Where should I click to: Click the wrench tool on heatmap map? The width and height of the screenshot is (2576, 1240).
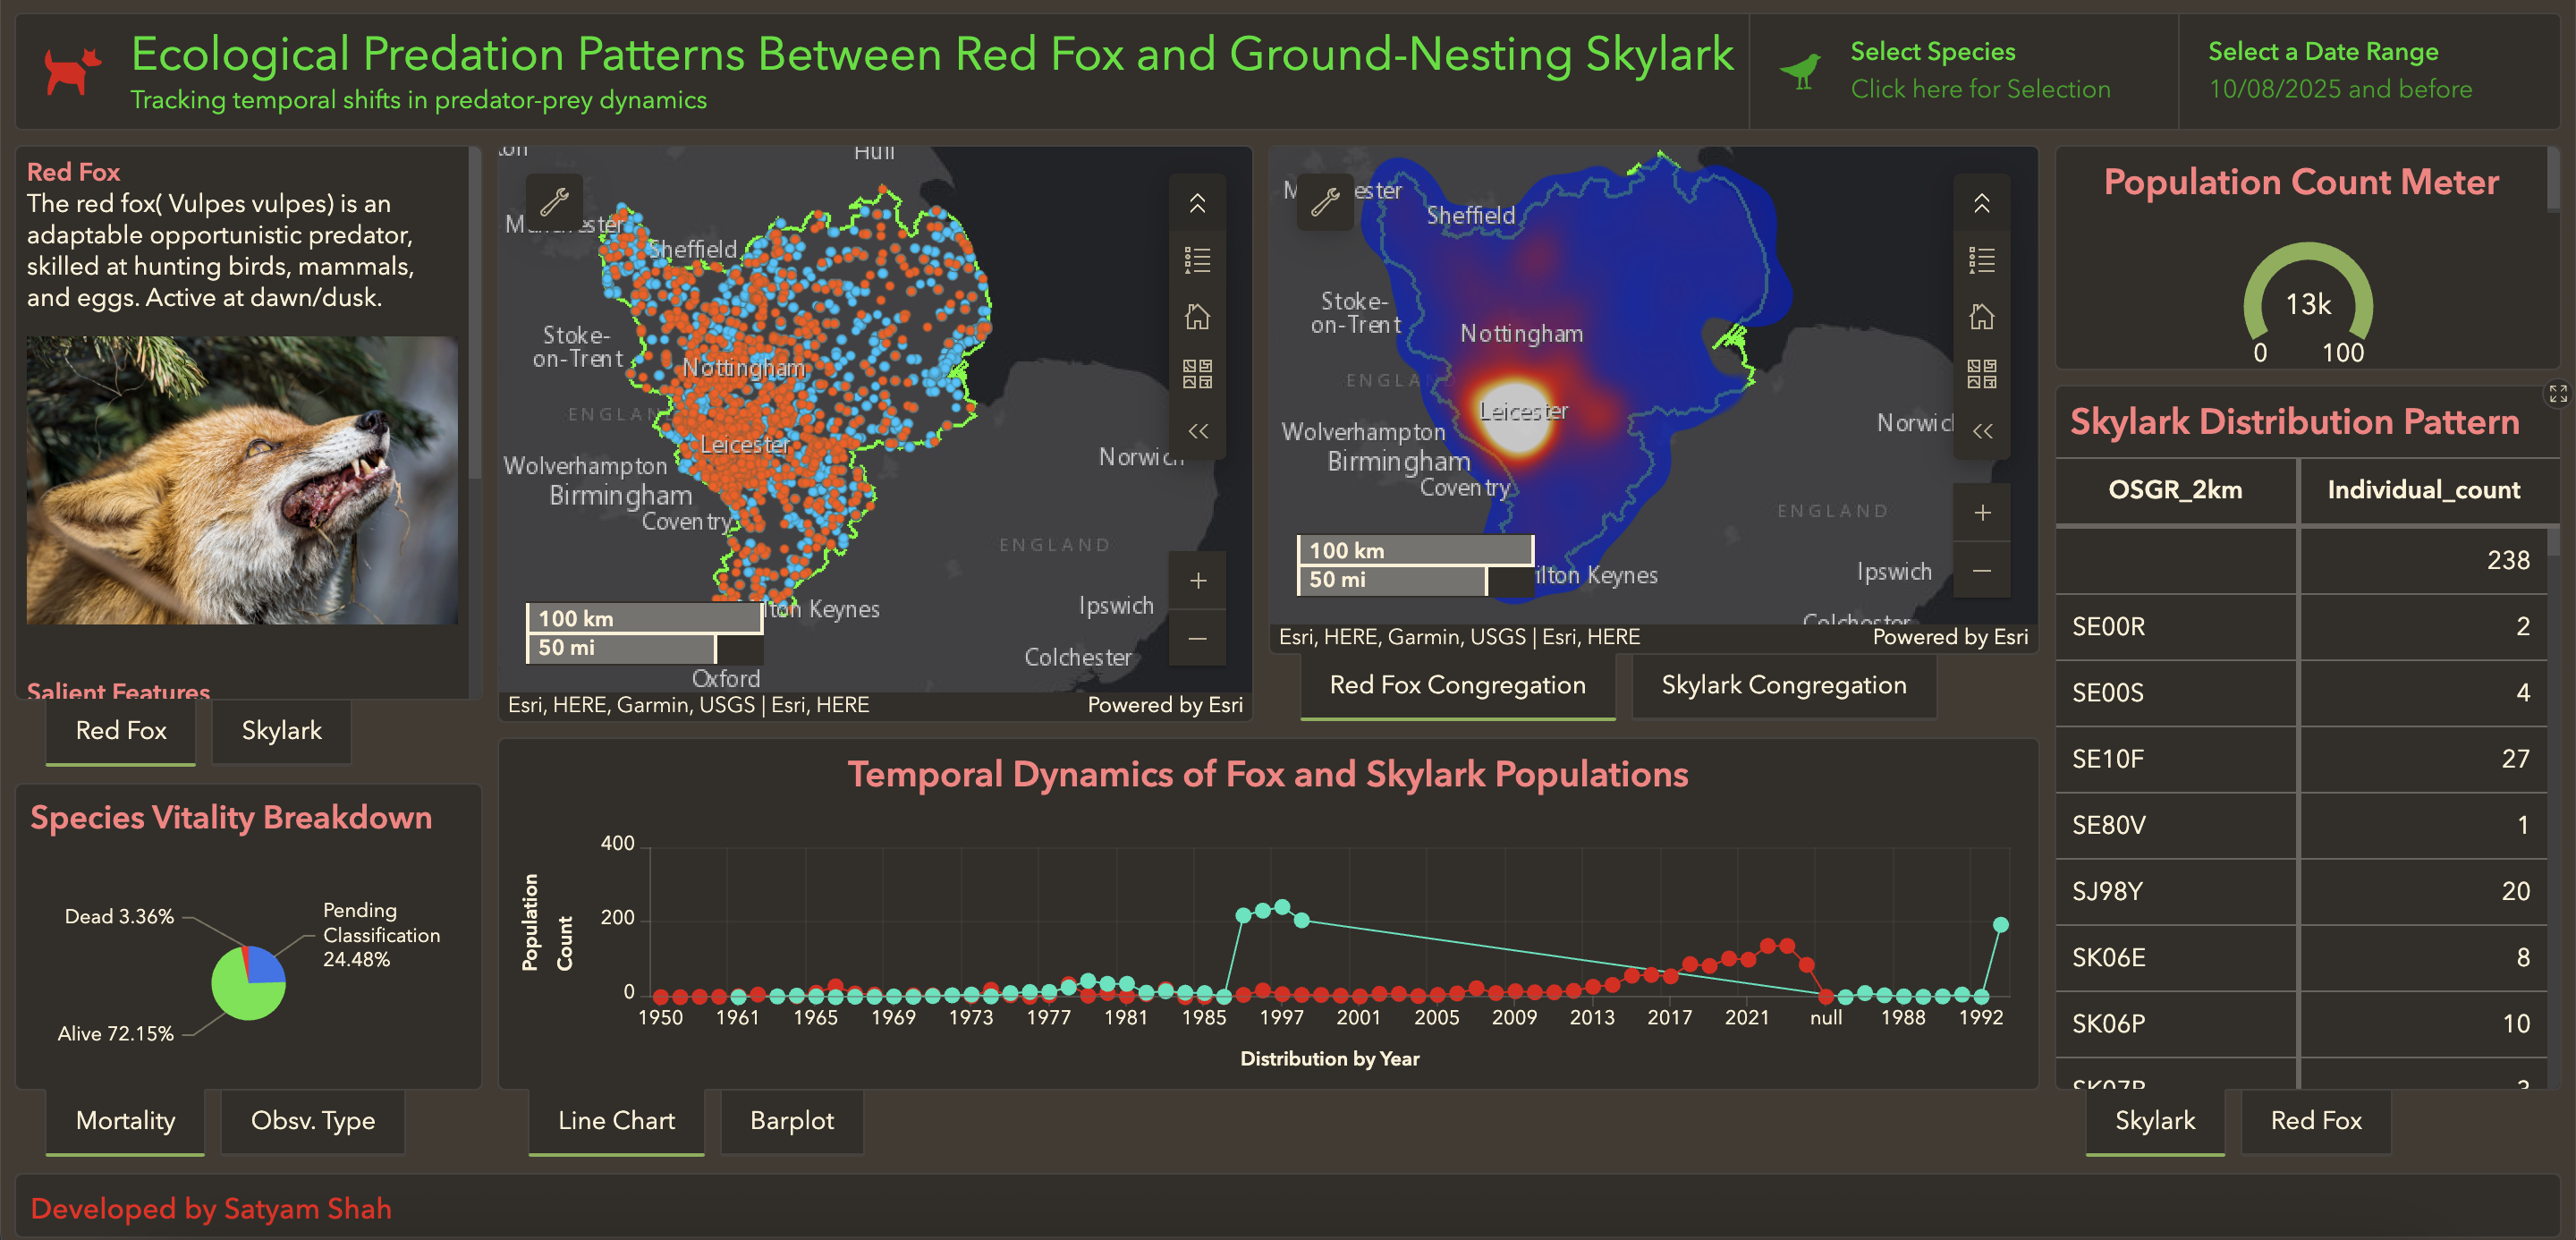1325,202
